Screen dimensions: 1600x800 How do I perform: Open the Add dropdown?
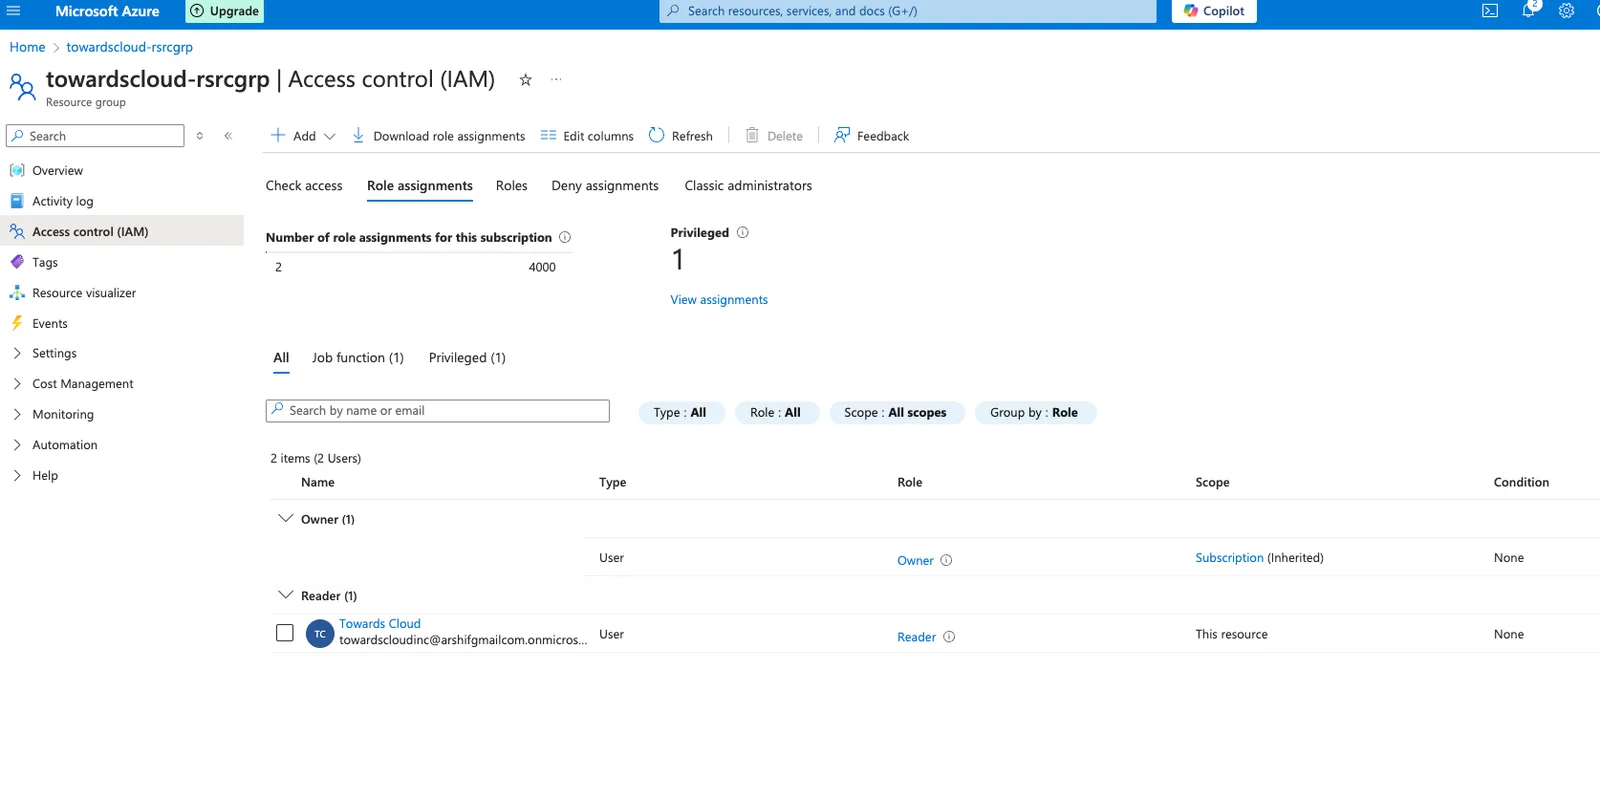point(303,136)
